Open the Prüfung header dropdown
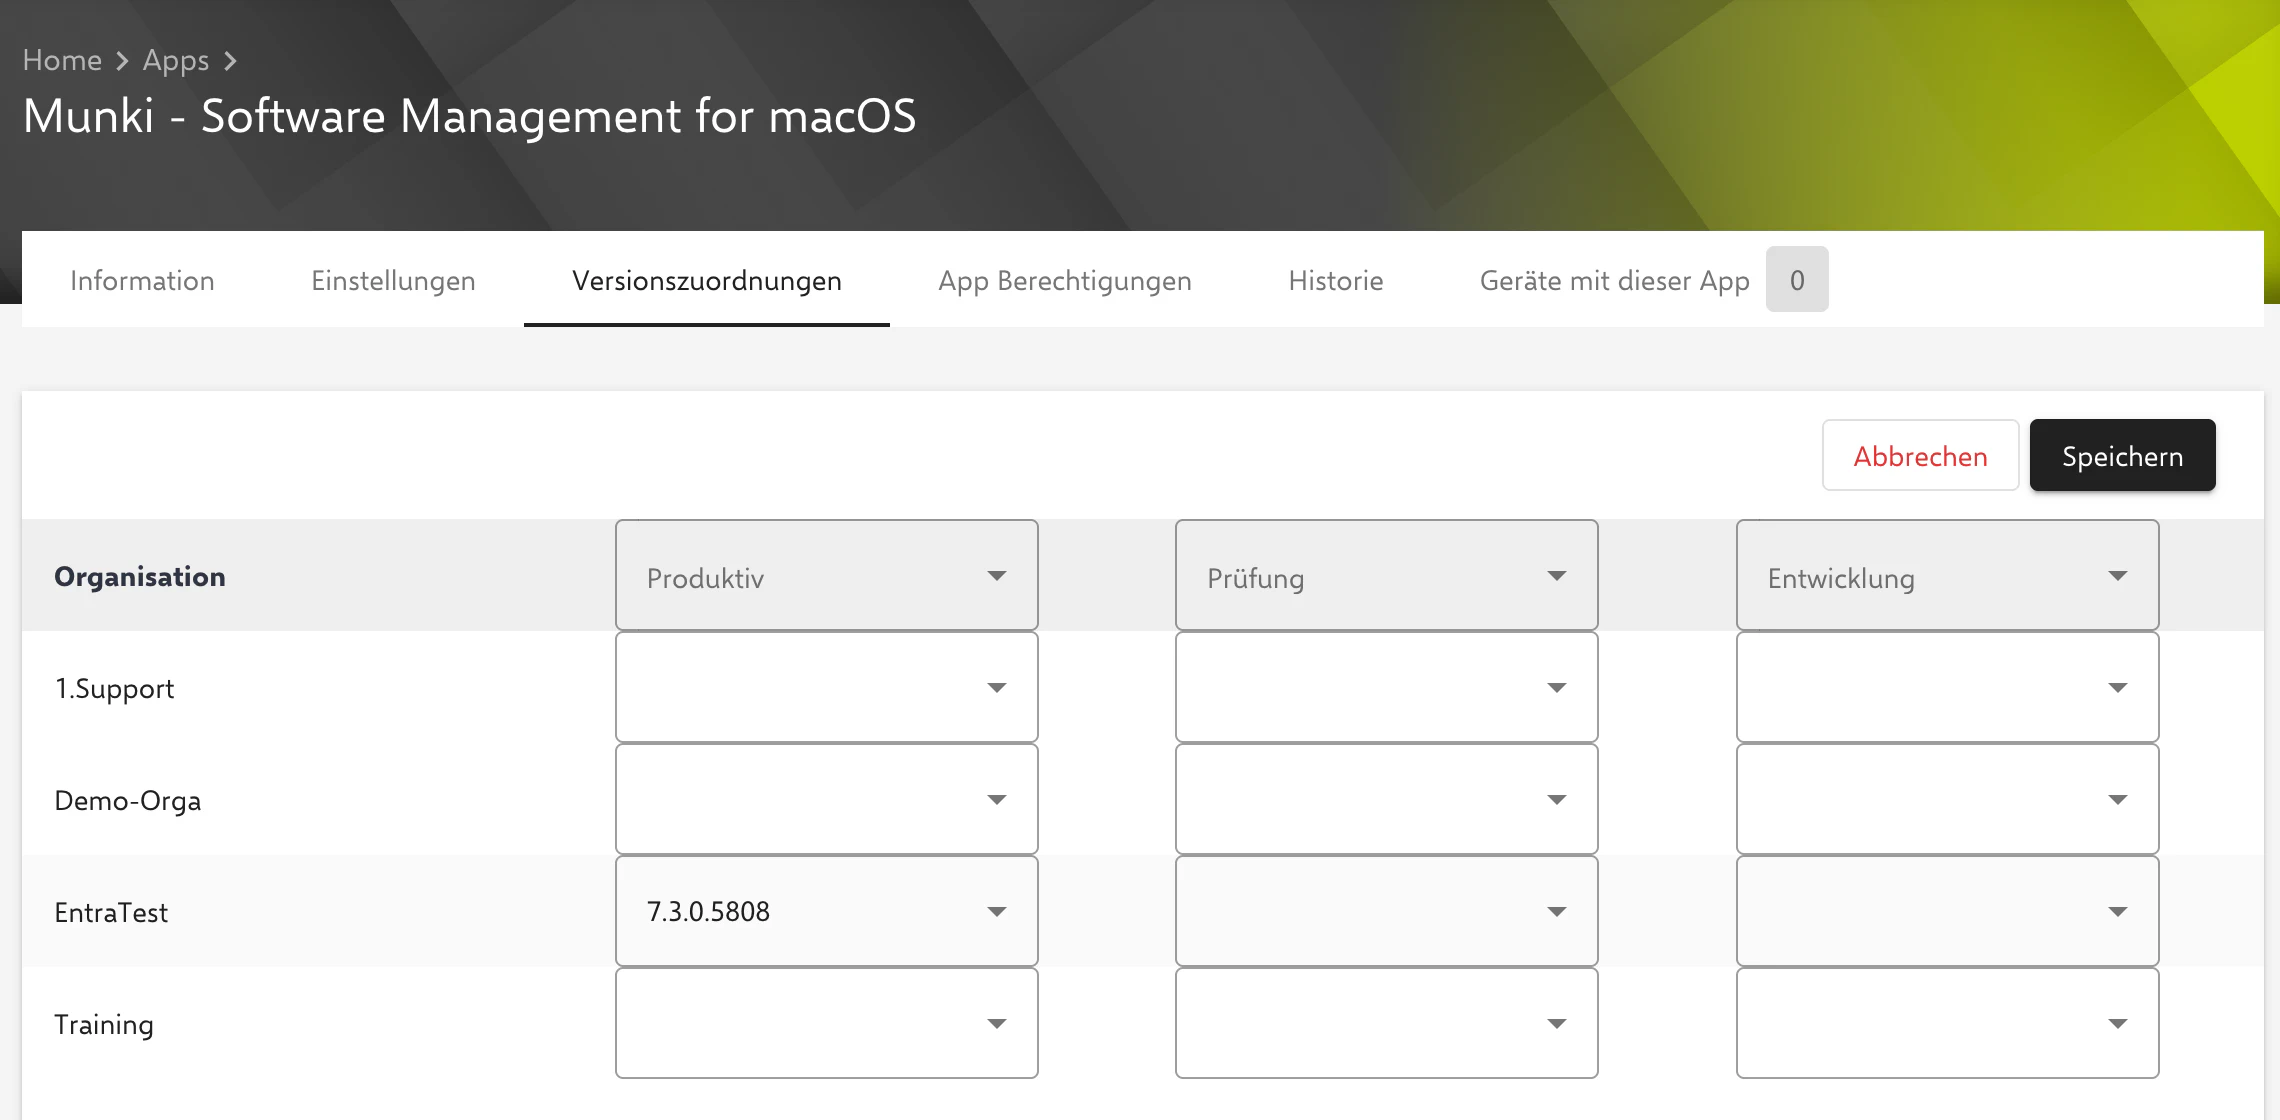 coord(1387,575)
